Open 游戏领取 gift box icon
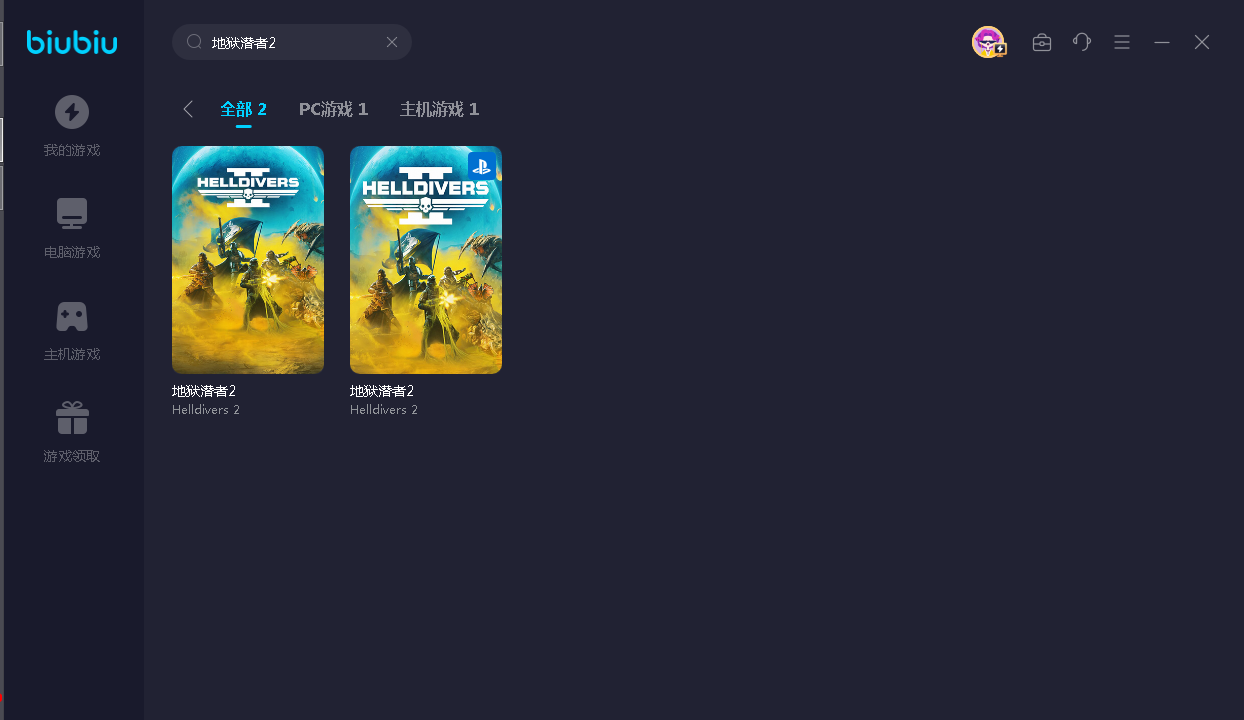The height and width of the screenshot is (720, 1244). (72, 418)
